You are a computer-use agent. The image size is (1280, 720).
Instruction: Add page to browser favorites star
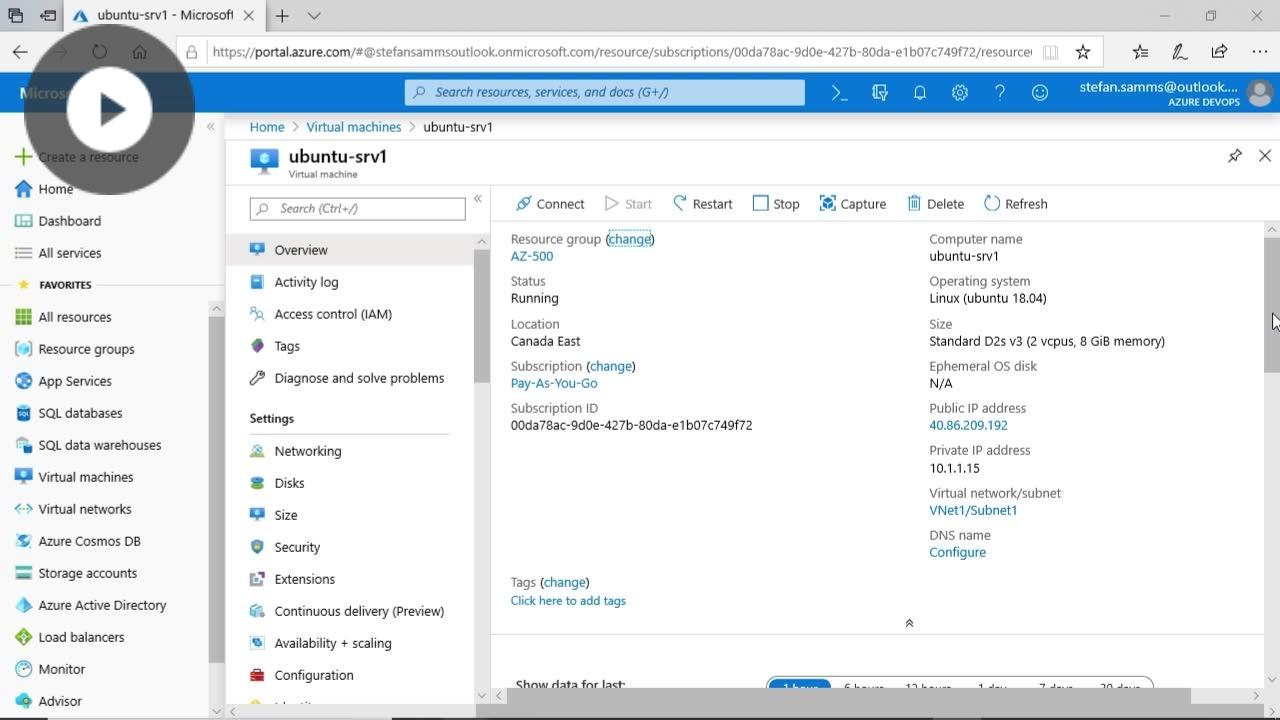coord(1083,52)
